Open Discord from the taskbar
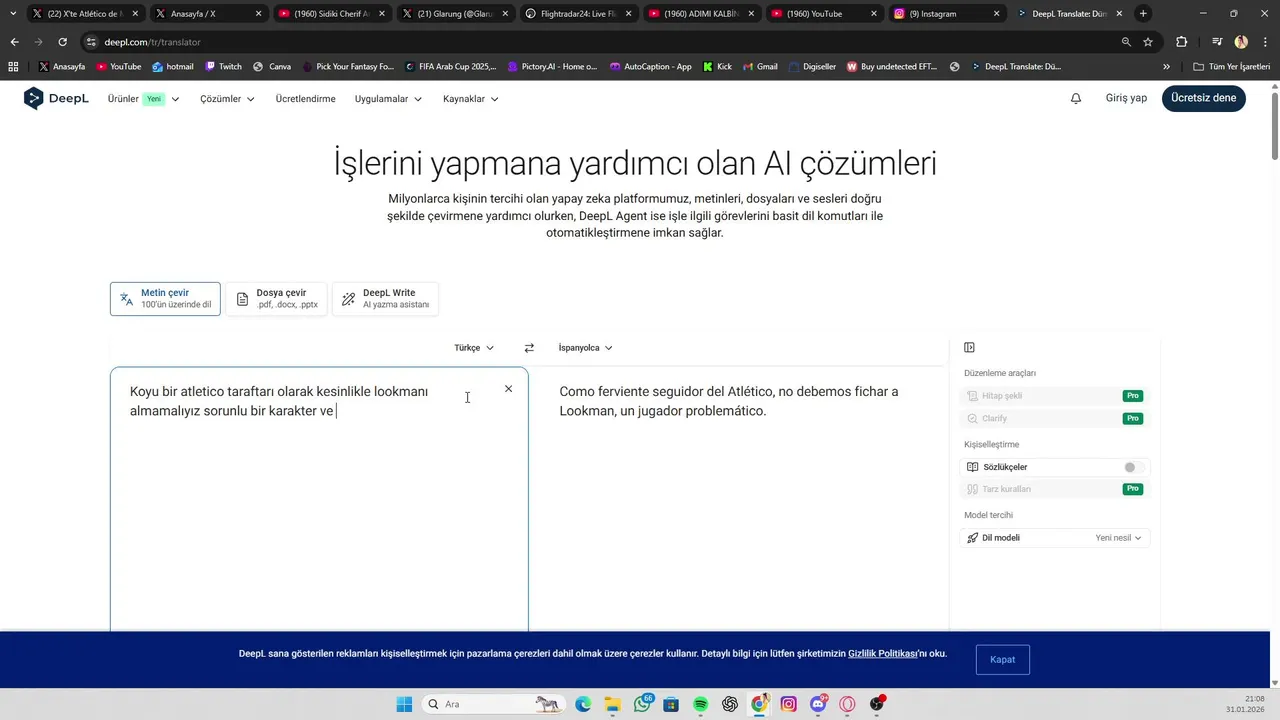This screenshot has width=1280, height=720. tap(818, 704)
